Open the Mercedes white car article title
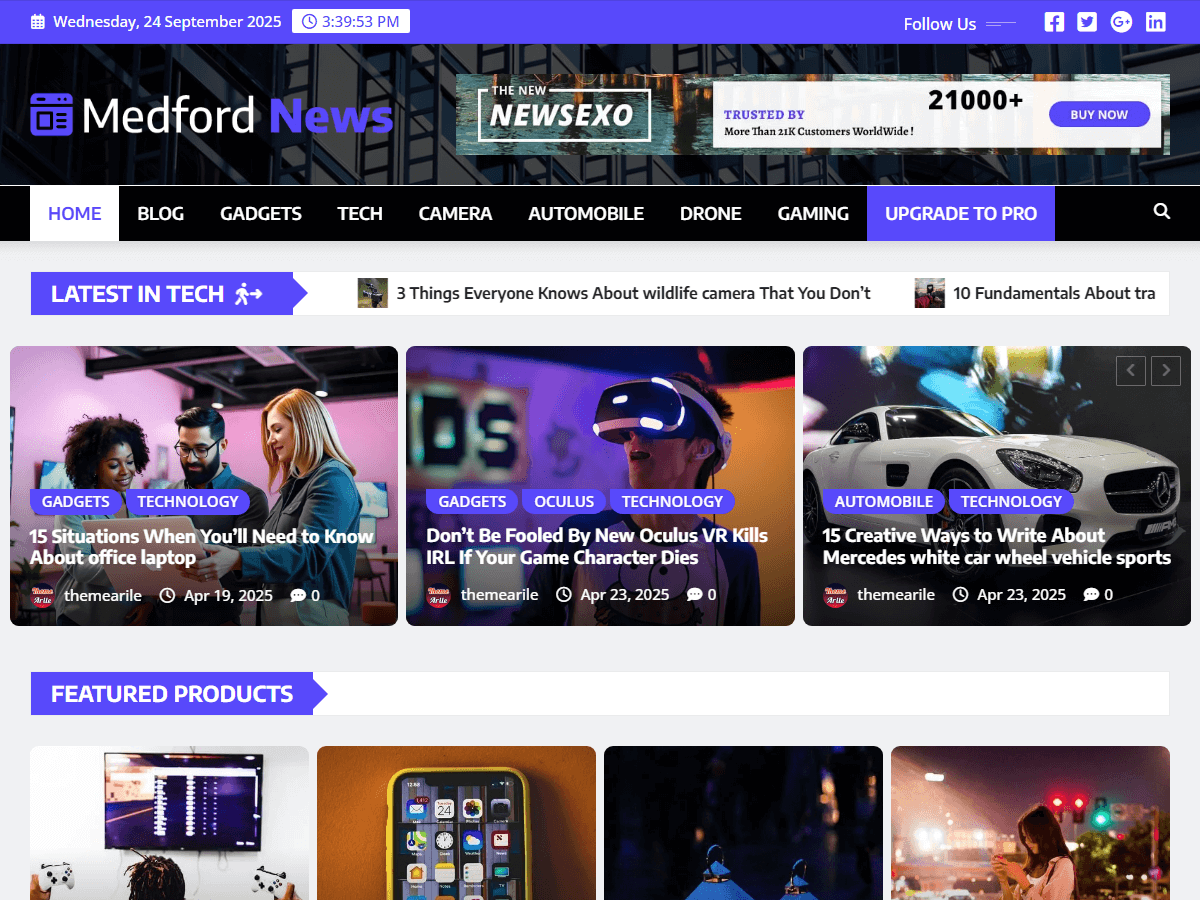 [x=996, y=546]
